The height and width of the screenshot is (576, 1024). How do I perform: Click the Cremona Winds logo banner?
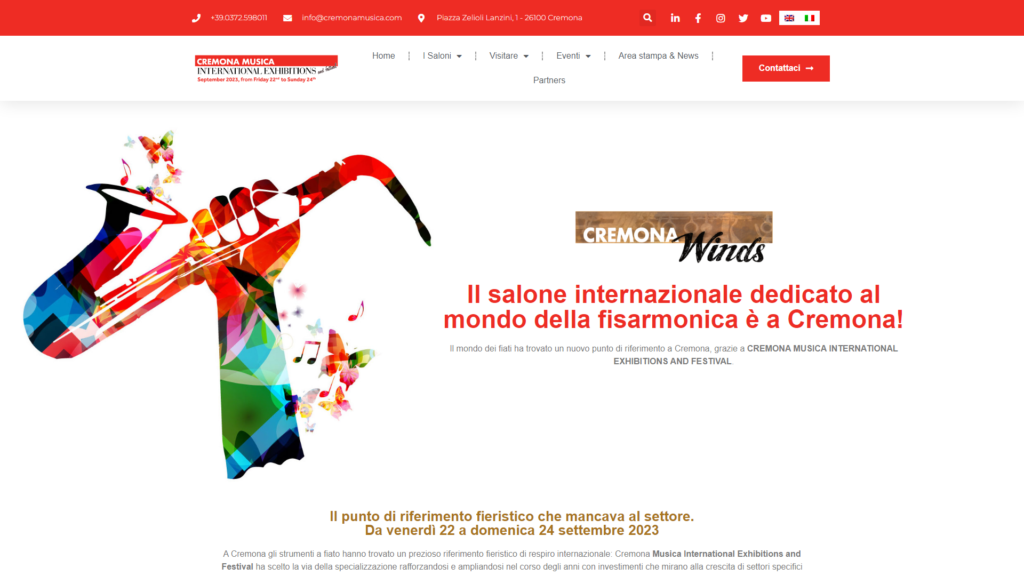pyautogui.click(x=674, y=237)
